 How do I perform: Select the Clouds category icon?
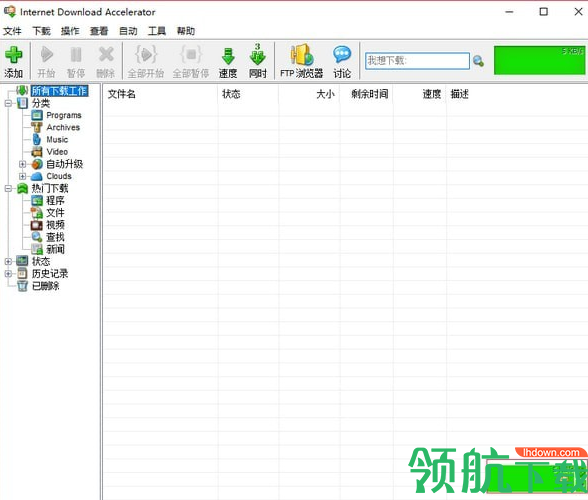tap(37, 176)
